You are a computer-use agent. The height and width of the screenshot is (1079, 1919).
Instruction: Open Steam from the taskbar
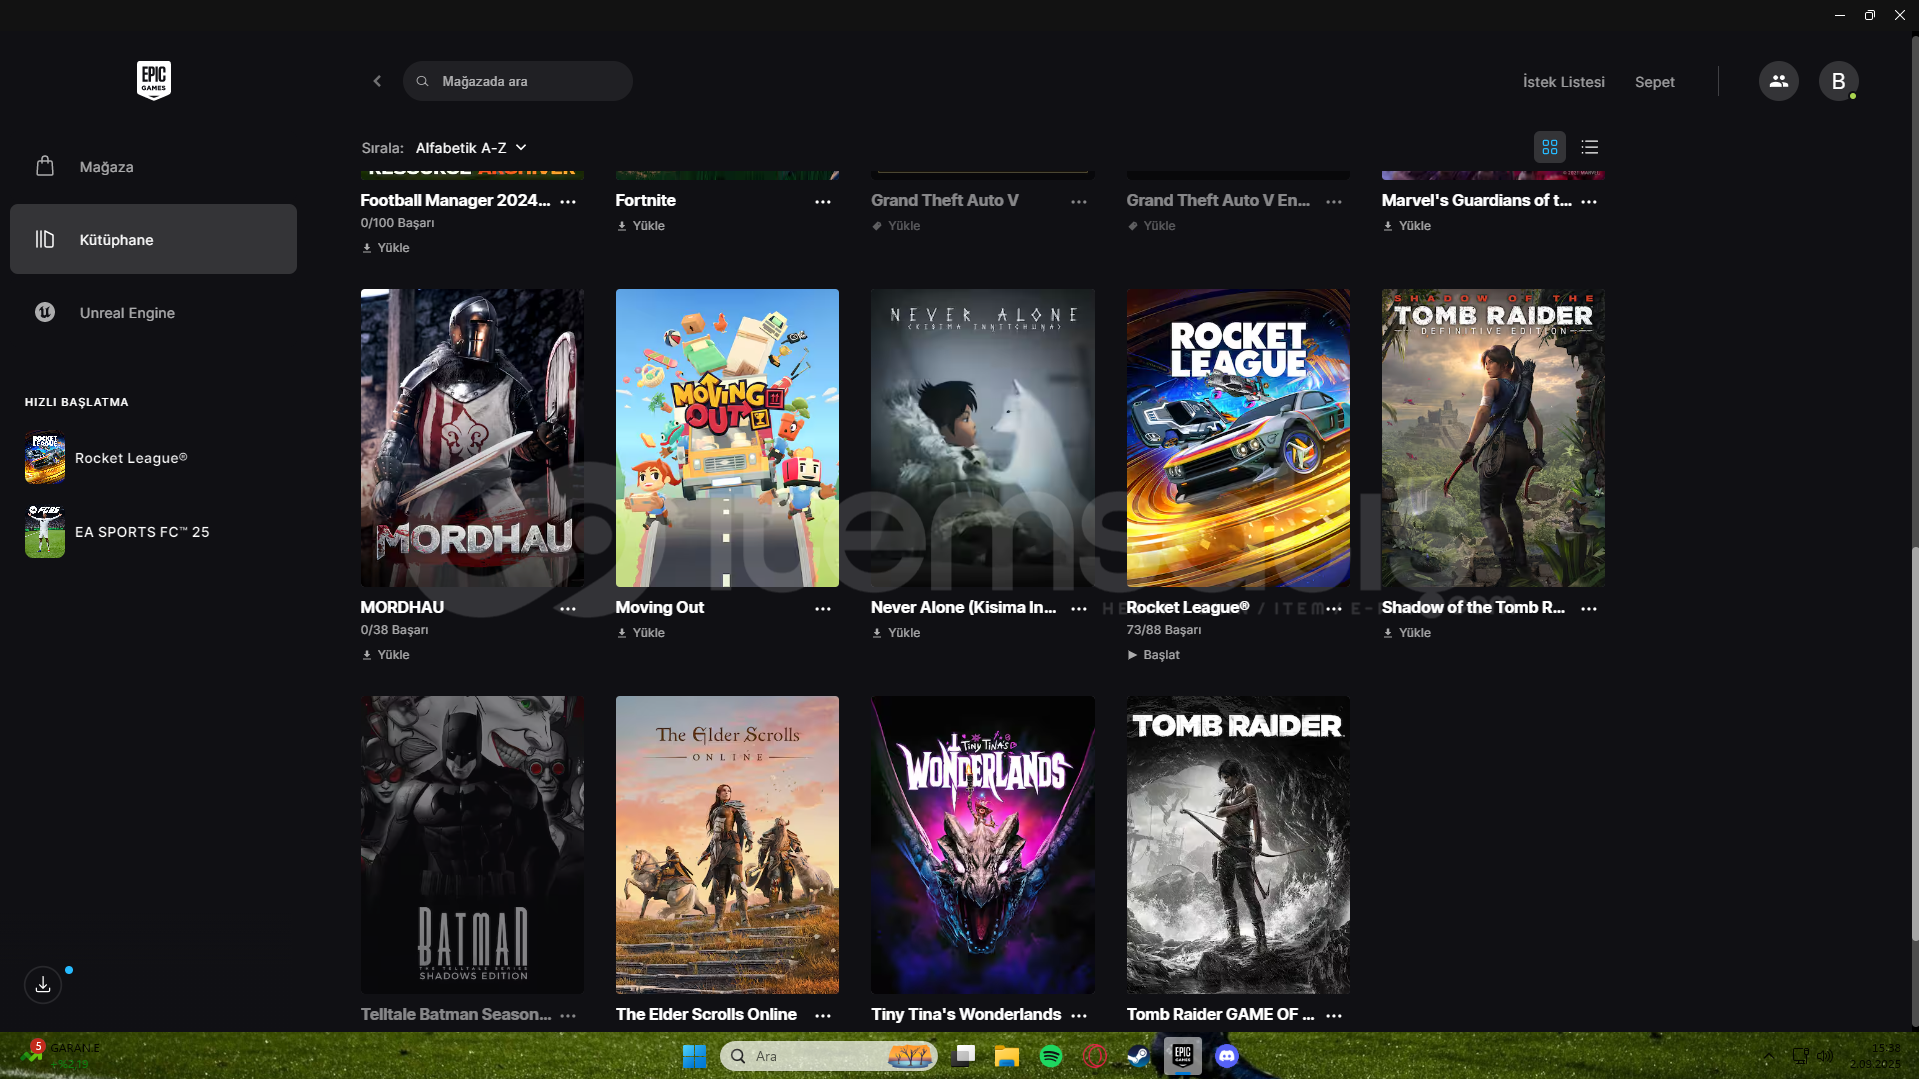(x=1138, y=1056)
